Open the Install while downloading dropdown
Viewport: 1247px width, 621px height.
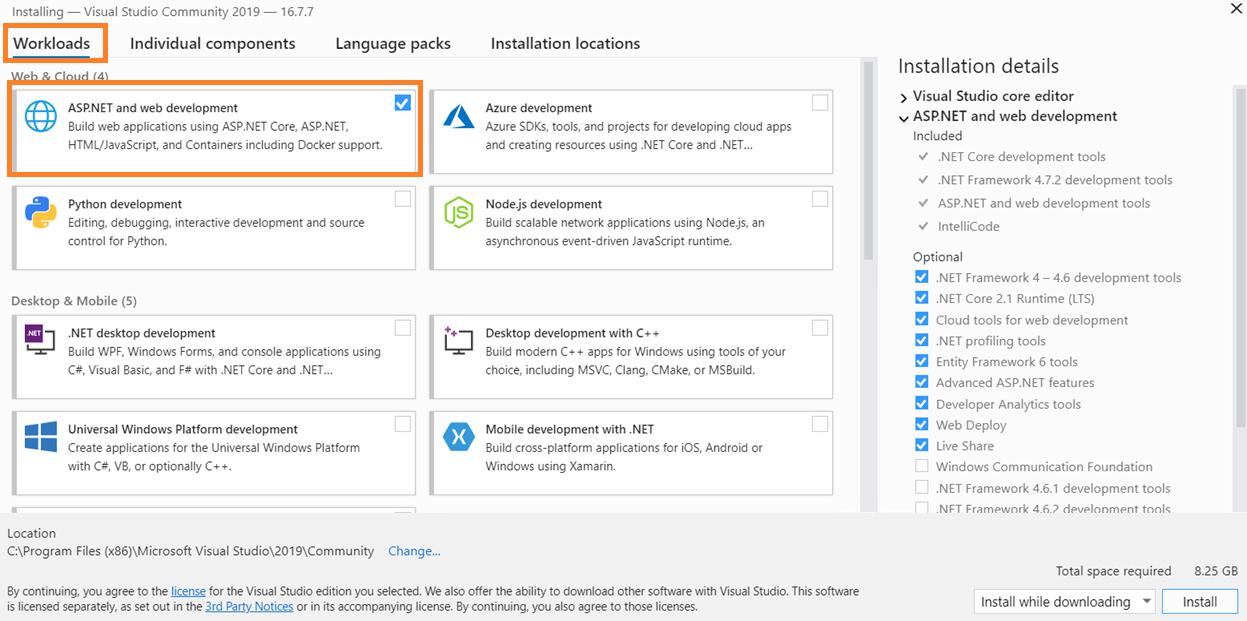click(x=1064, y=601)
